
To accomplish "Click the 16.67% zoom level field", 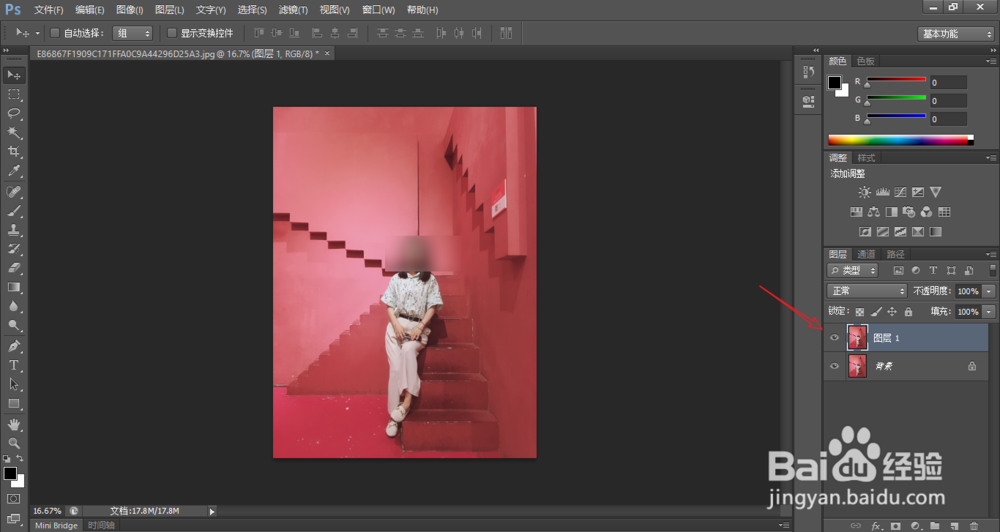I will [47, 511].
